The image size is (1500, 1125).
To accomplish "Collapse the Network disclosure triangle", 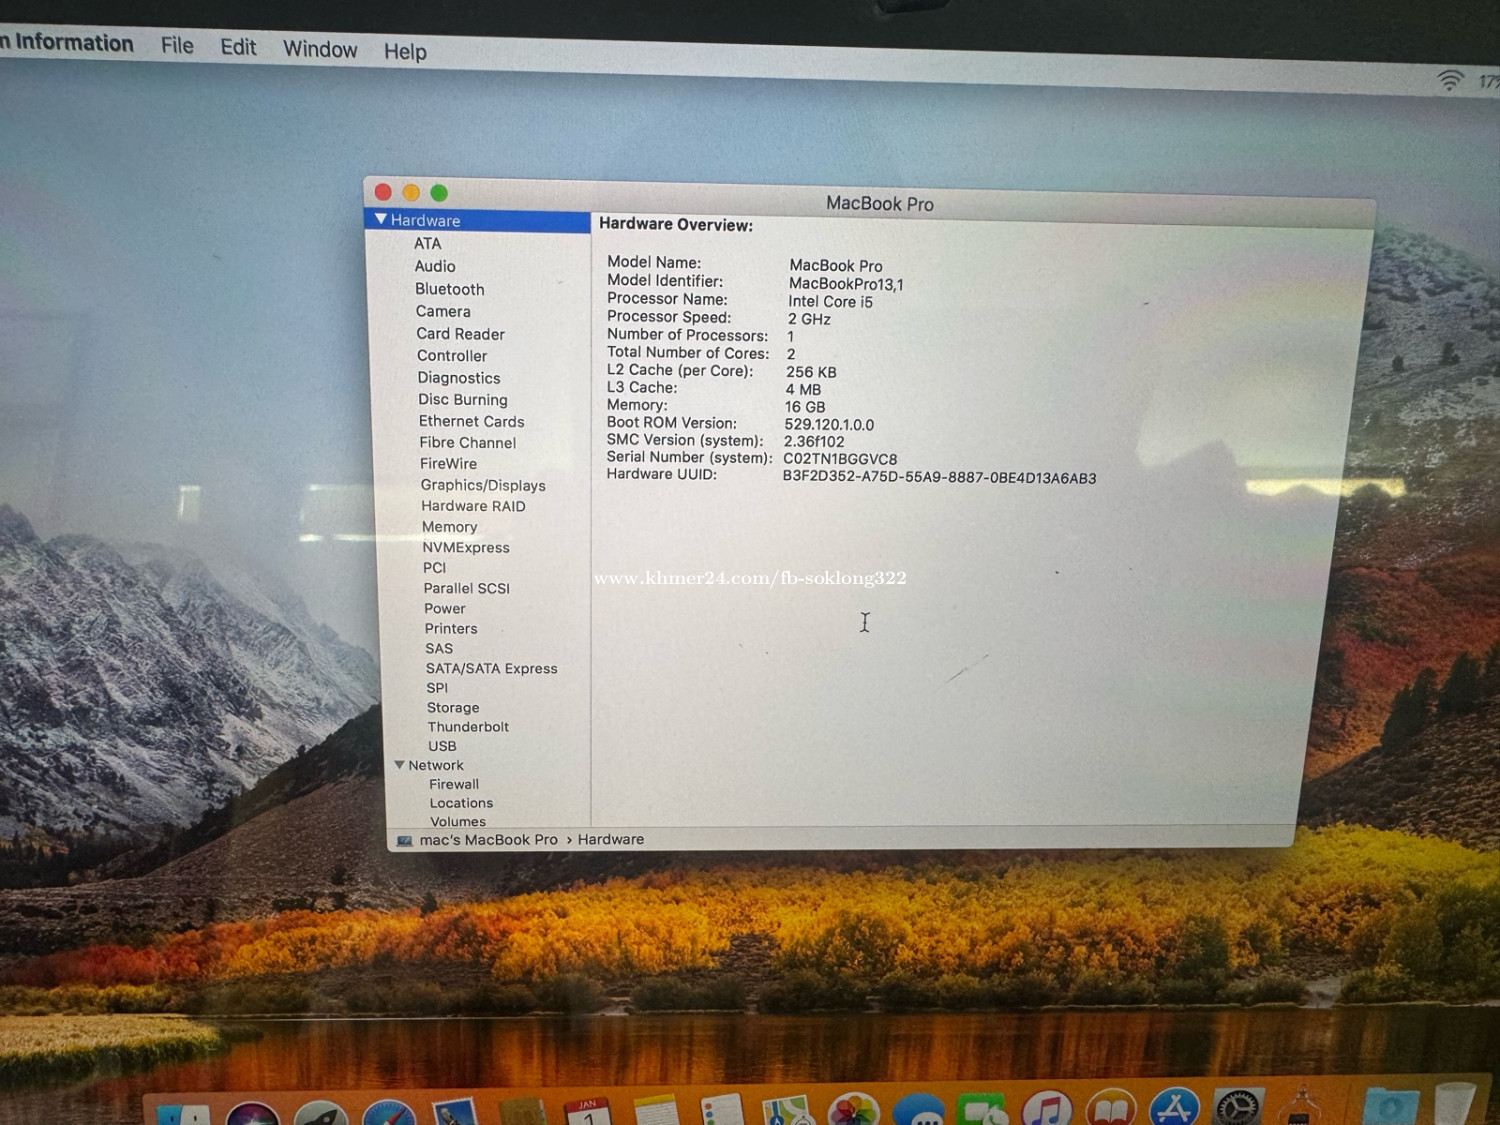I will [399, 765].
